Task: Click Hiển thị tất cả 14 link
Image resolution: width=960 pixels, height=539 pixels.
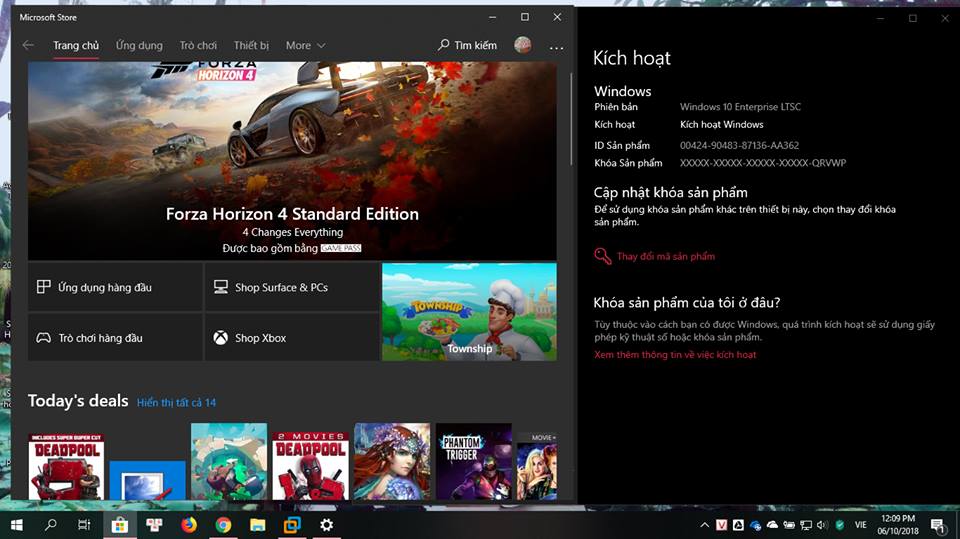Action: [x=176, y=402]
